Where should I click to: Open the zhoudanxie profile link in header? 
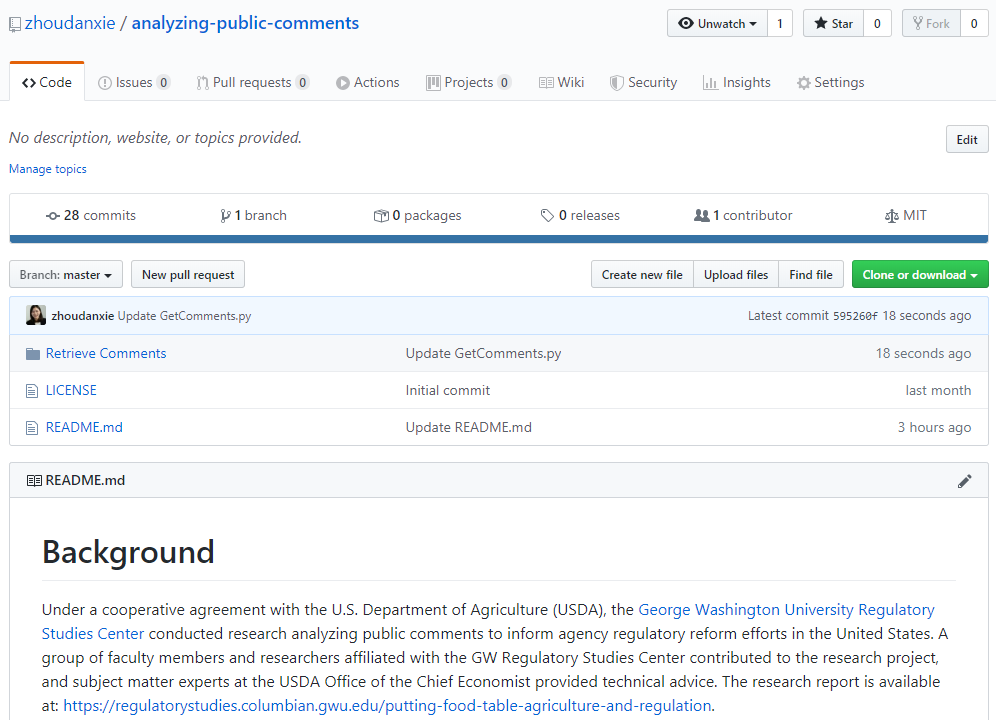coord(70,24)
